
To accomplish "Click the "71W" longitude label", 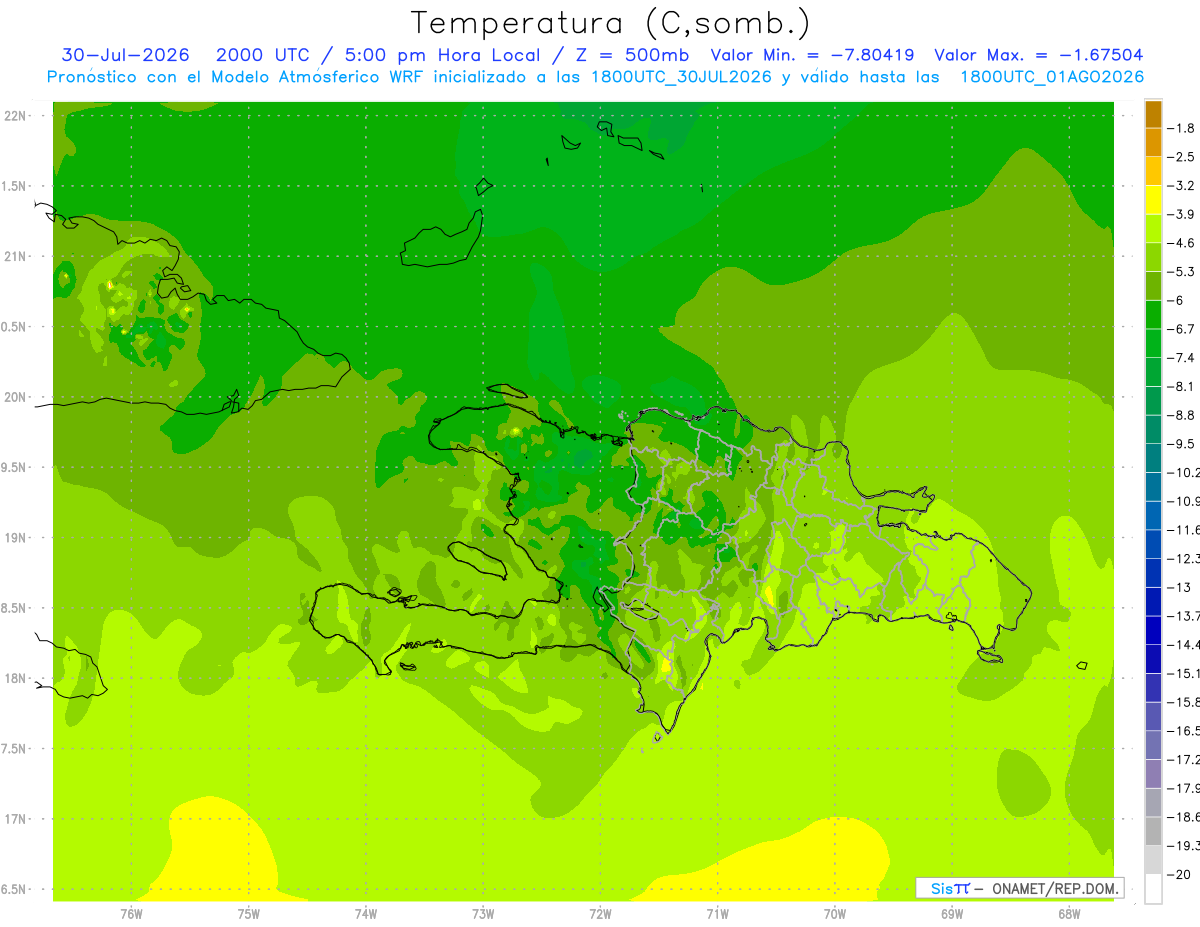I will click(717, 913).
